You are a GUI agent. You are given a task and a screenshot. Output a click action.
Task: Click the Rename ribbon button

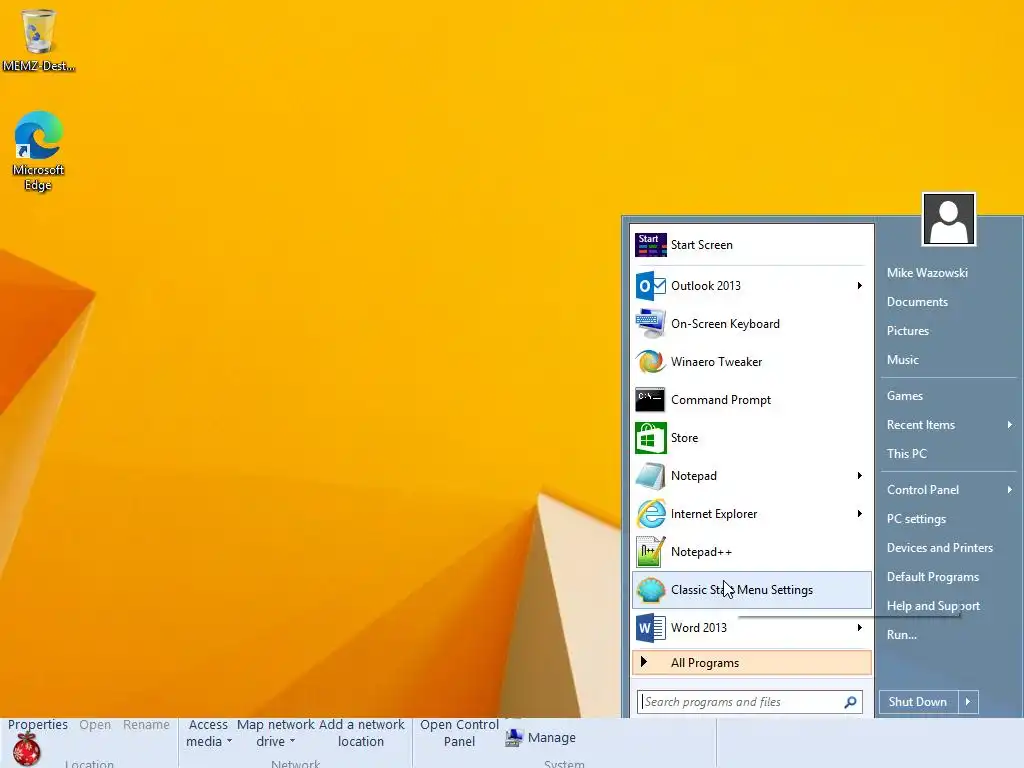click(146, 724)
